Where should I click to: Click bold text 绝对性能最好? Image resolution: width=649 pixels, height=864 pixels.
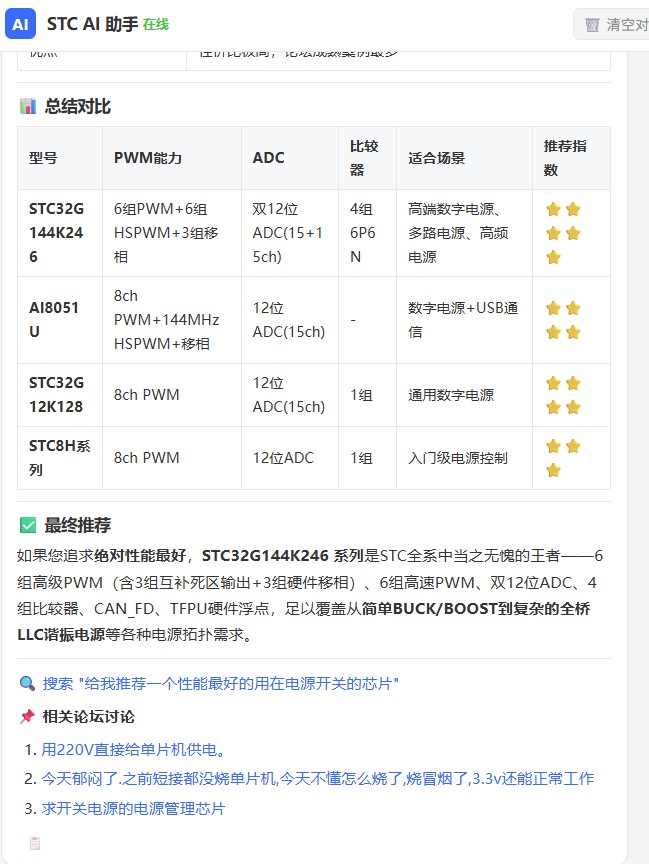point(140,555)
